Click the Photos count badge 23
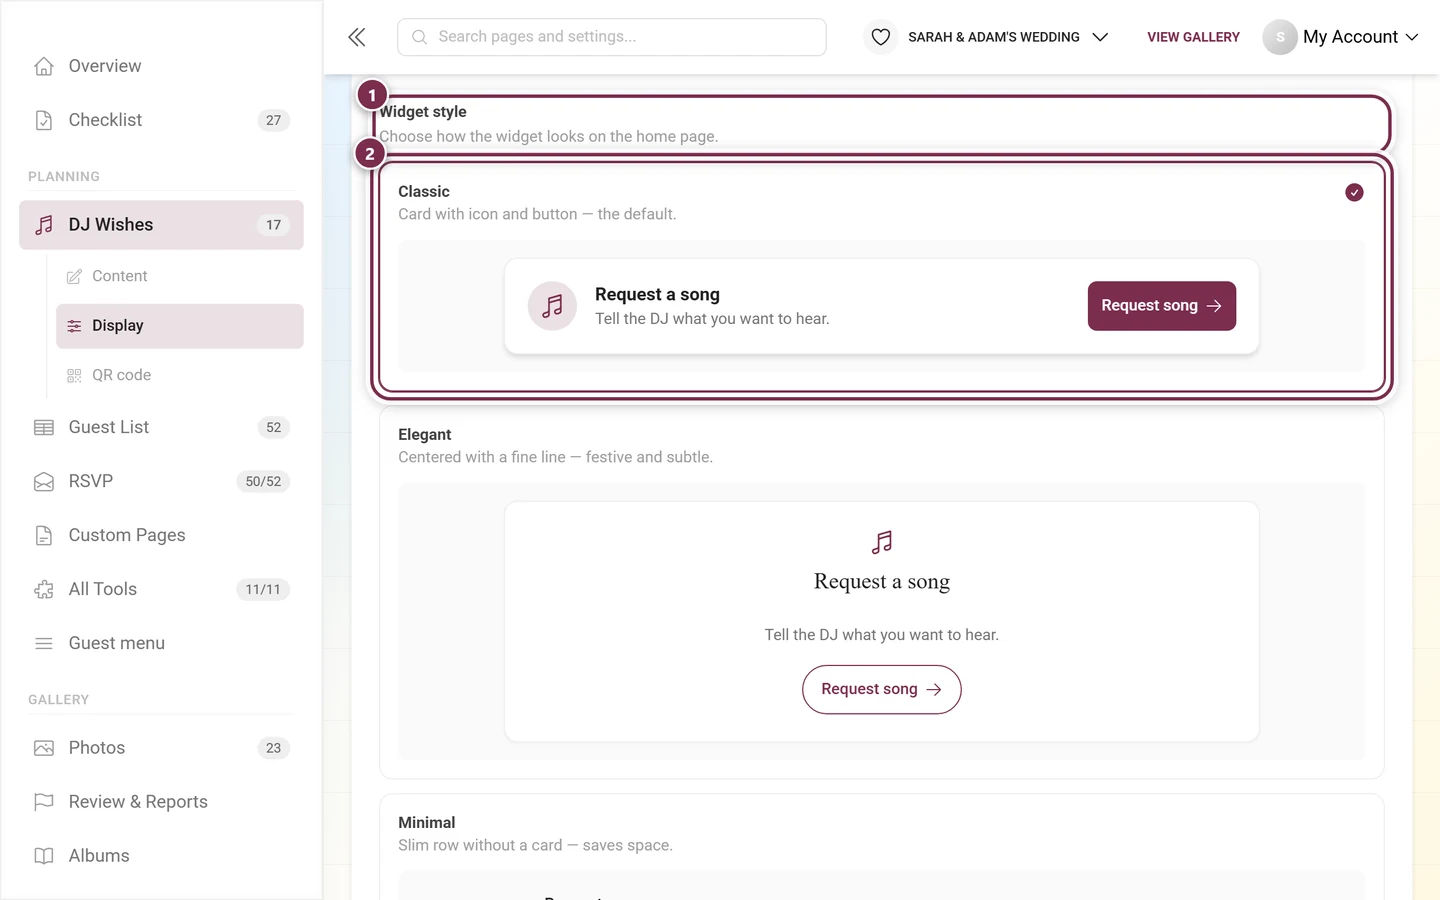This screenshot has width=1440, height=900. click(274, 748)
